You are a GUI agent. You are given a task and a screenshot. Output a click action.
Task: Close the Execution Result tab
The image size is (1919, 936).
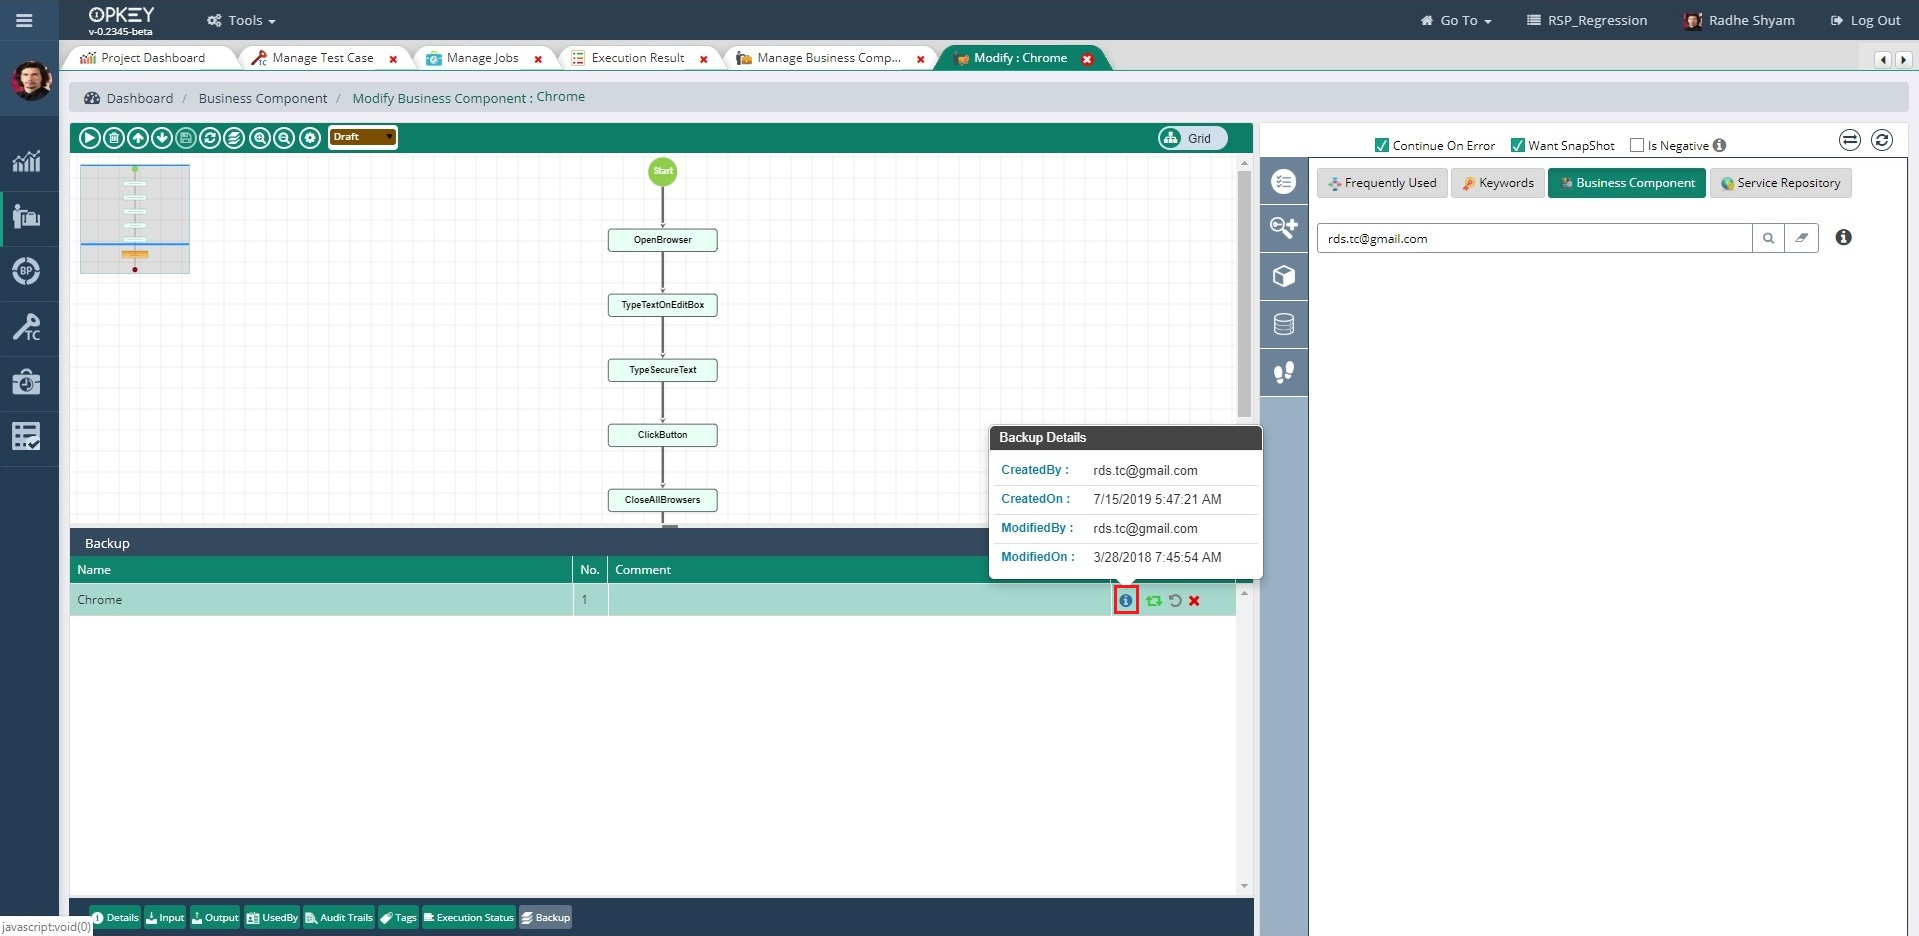pos(704,59)
